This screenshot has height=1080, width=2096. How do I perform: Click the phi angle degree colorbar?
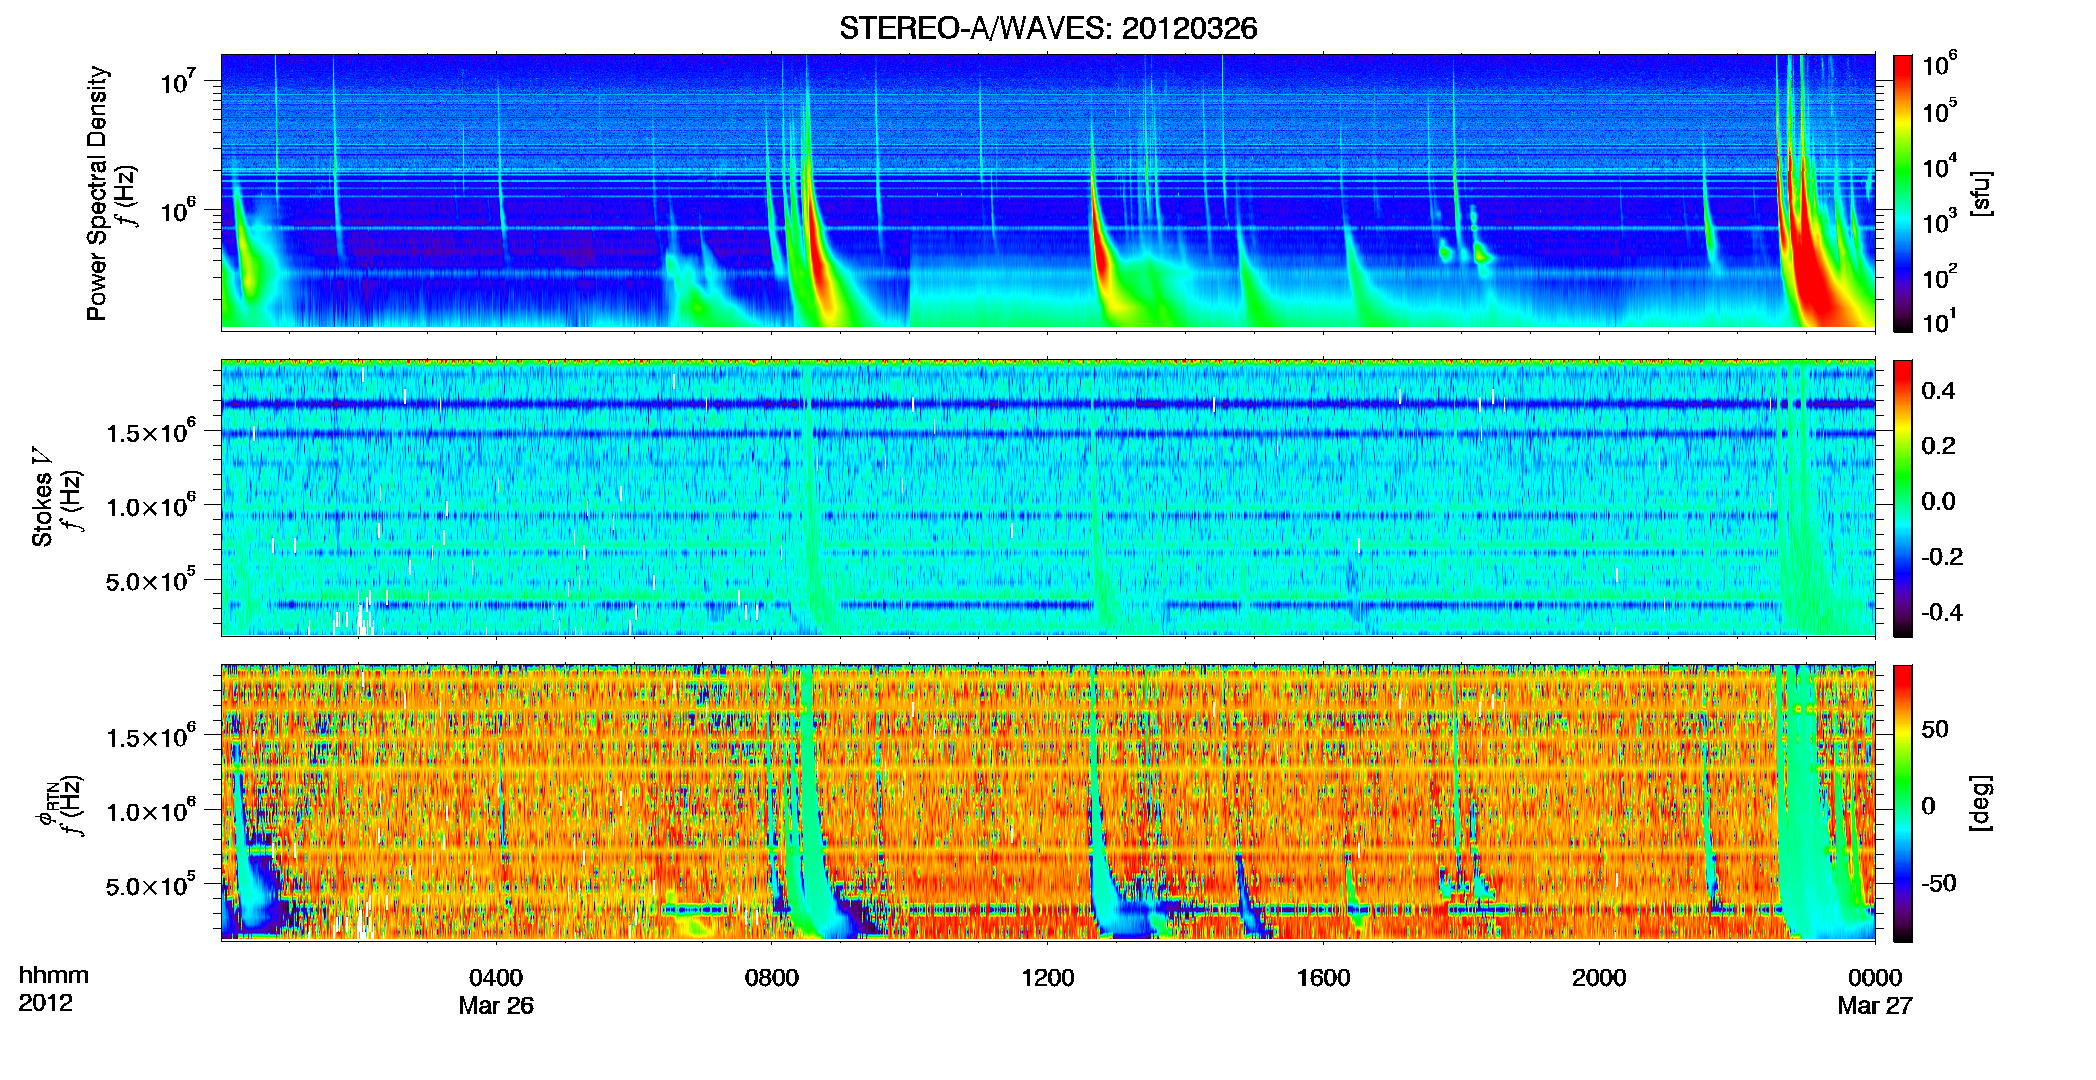(x=1902, y=803)
